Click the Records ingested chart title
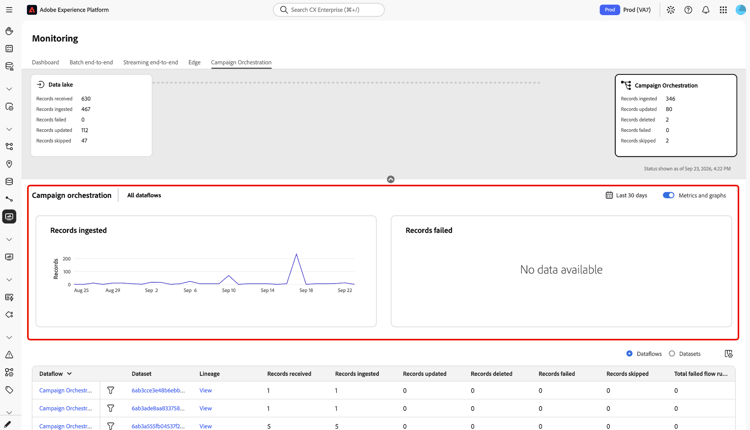This screenshot has width=750, height=430. 78,230
